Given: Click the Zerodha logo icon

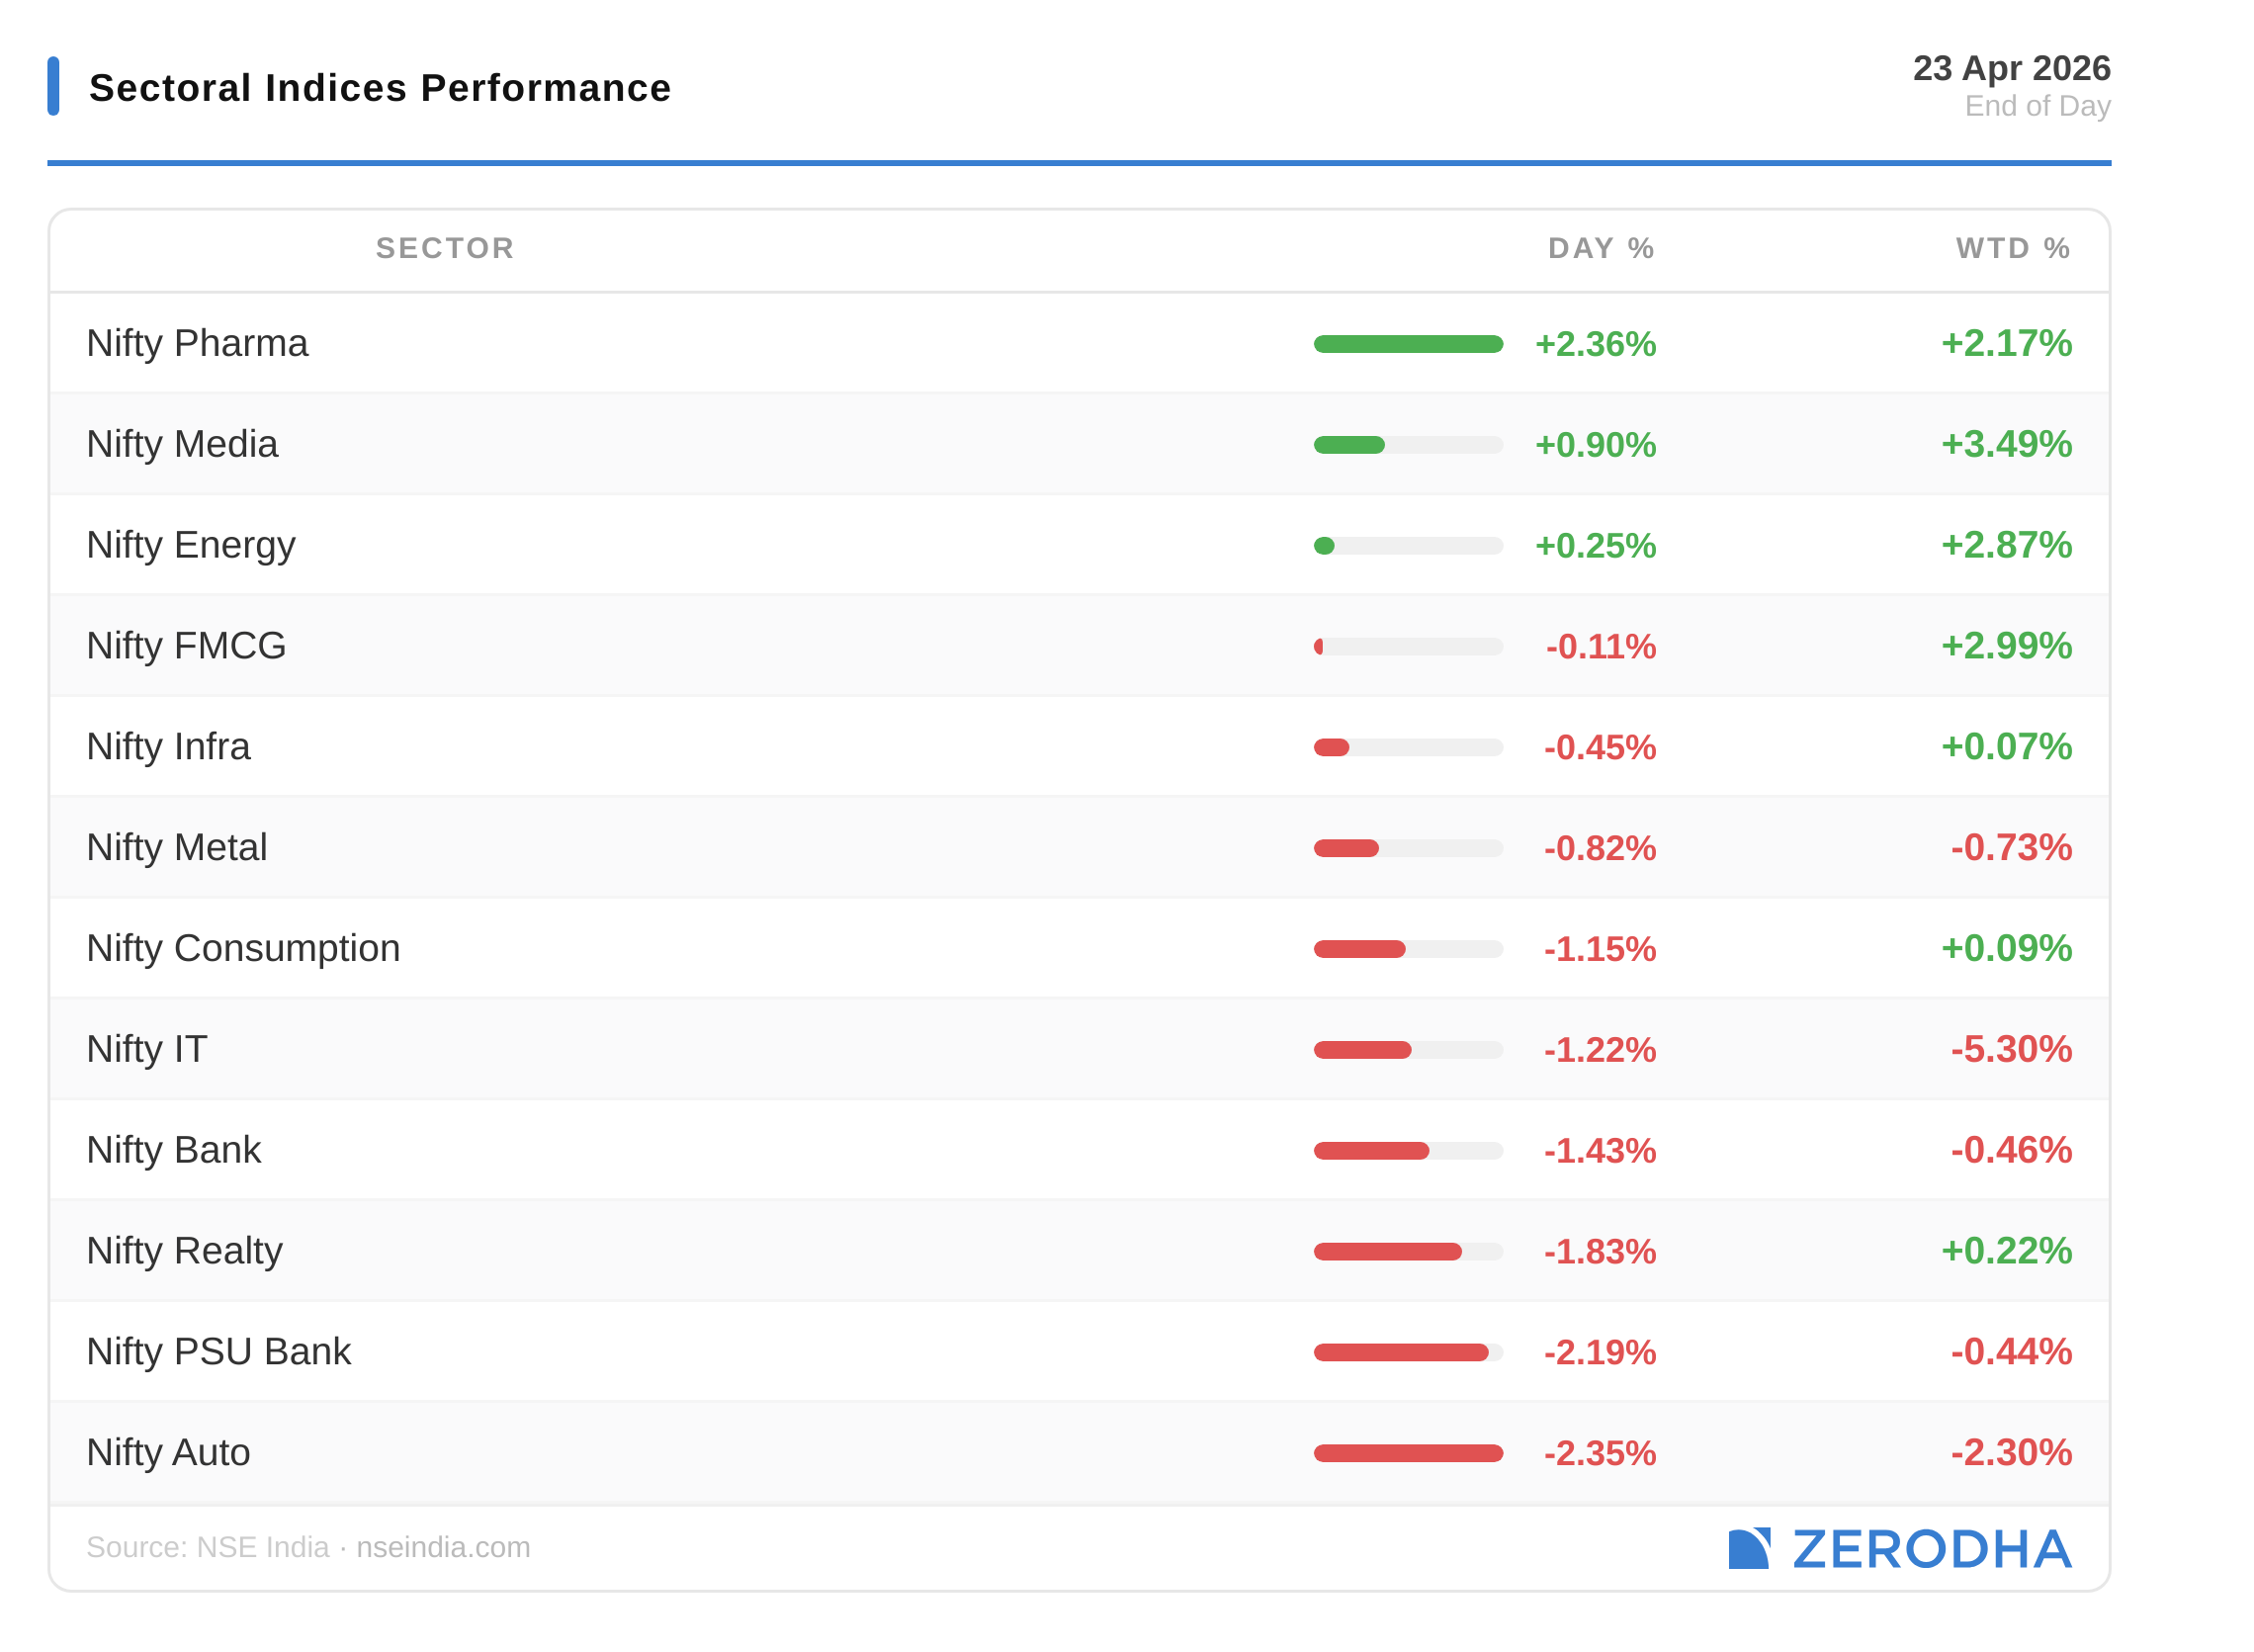Looking at the screenshot, I should pyautogui.click(x=1748, y=1548).
